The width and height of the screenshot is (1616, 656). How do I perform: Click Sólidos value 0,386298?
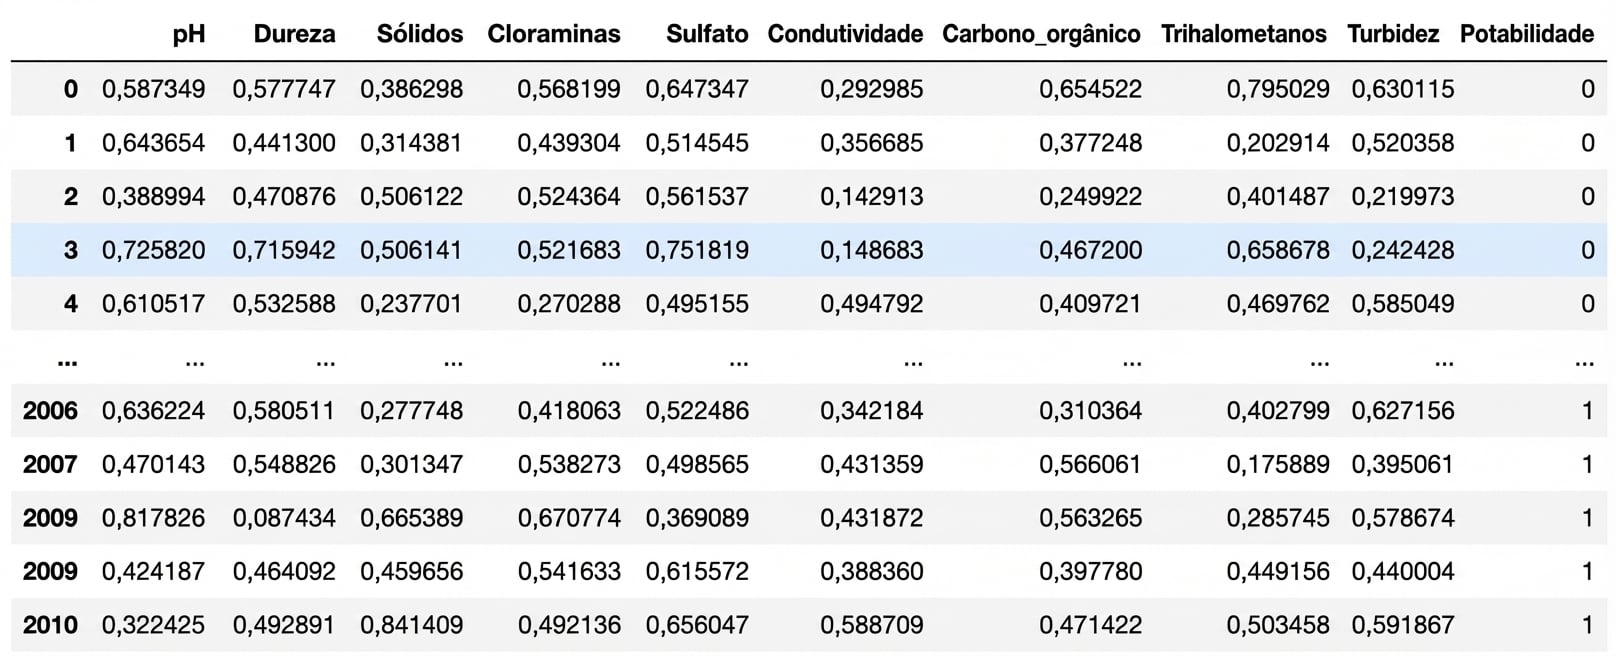411,89
